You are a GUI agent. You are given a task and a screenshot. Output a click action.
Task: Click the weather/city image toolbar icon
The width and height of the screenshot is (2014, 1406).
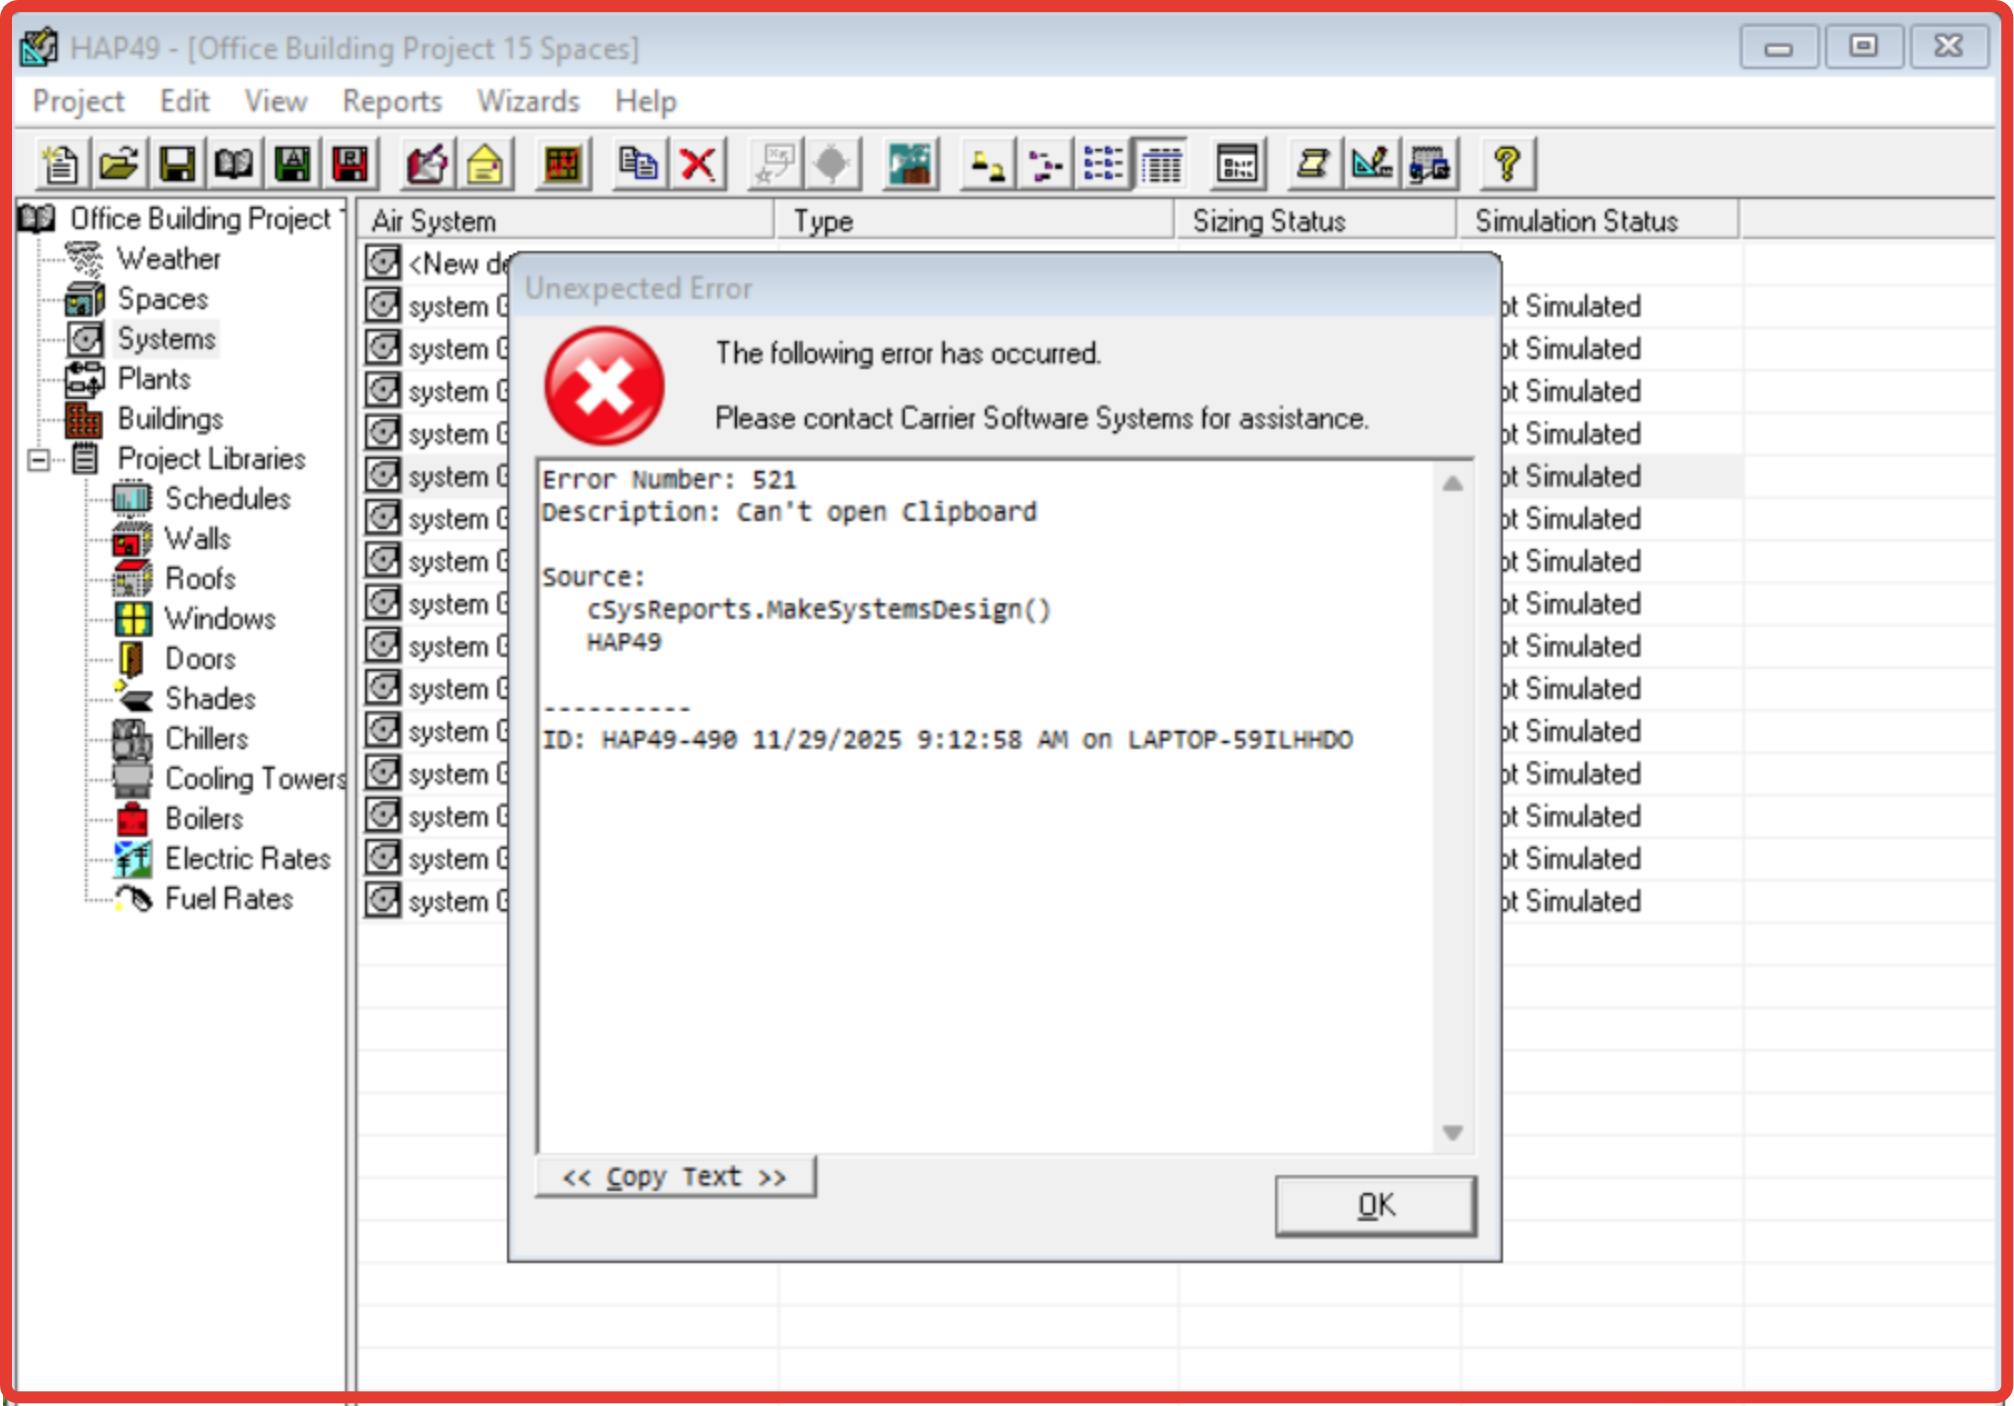tap(908, 164)
